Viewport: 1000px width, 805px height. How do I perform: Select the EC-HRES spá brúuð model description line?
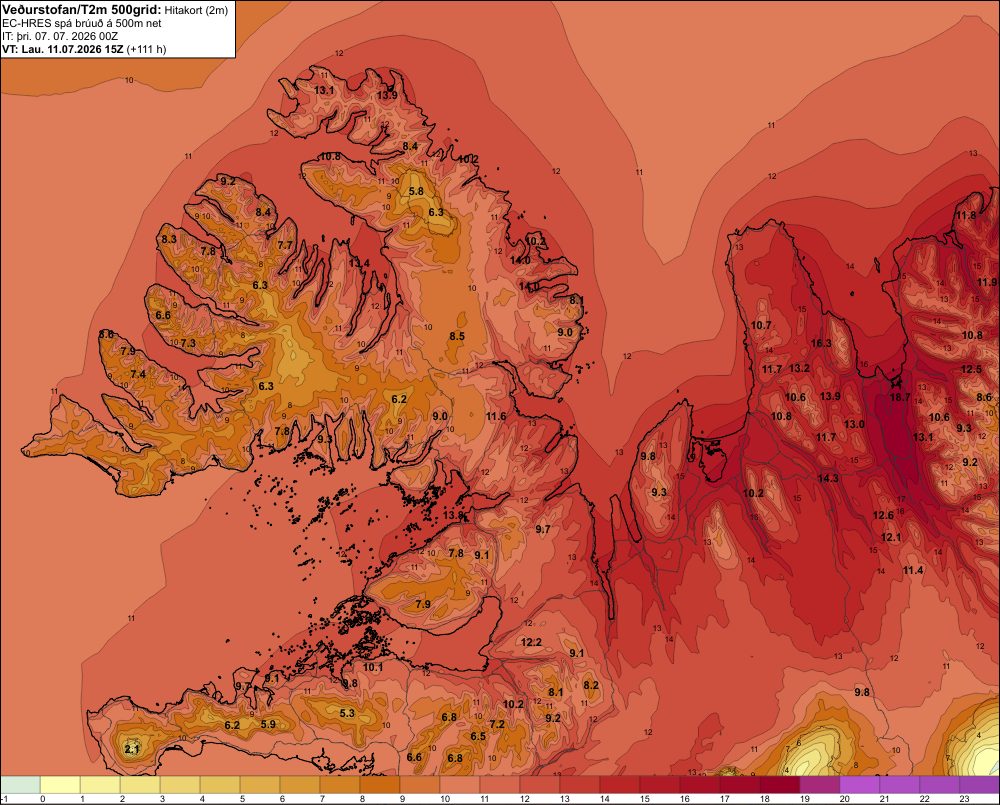click(82, 23)
